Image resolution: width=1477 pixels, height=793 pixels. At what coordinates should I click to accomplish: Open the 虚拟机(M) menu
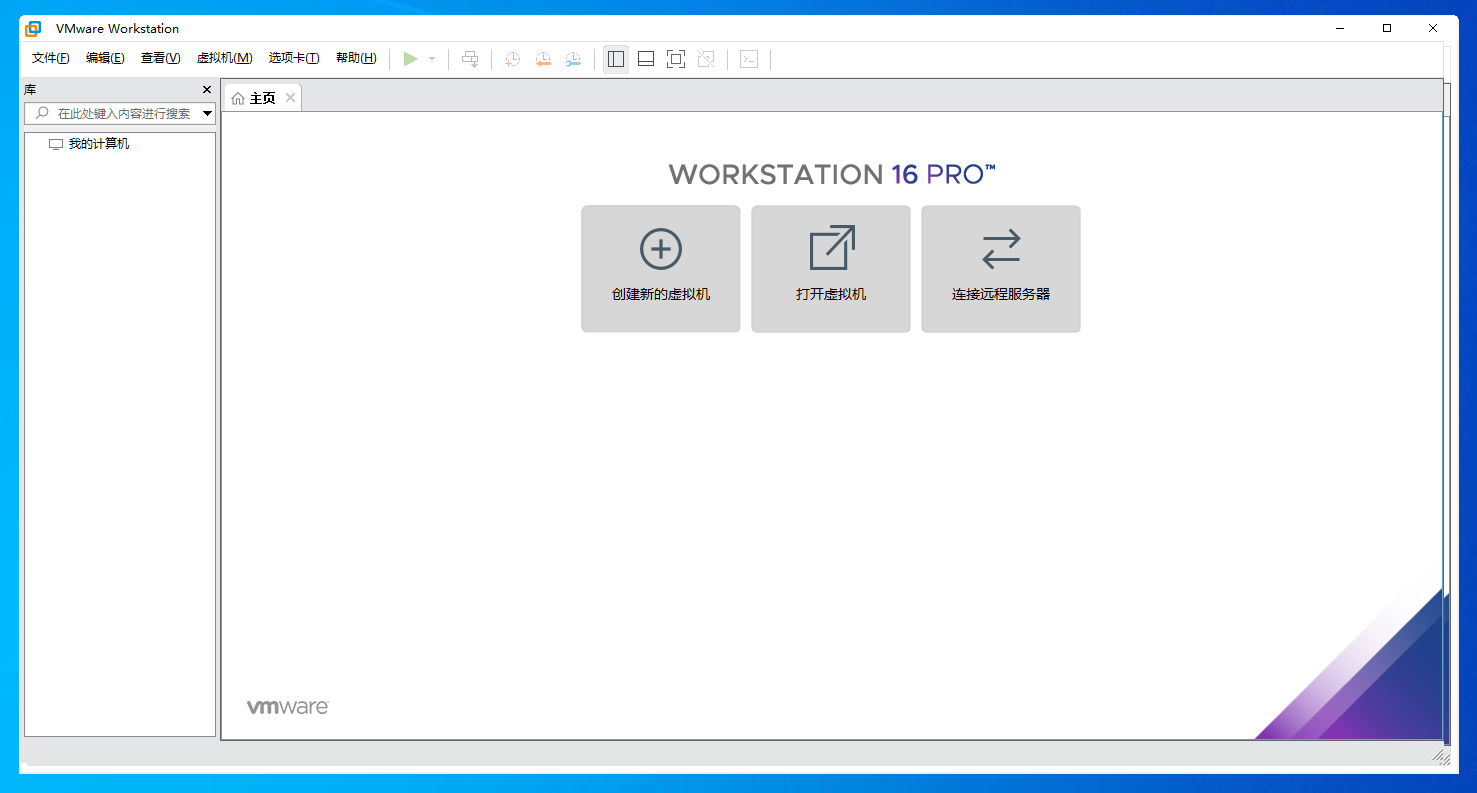click(x=224, y=58)
